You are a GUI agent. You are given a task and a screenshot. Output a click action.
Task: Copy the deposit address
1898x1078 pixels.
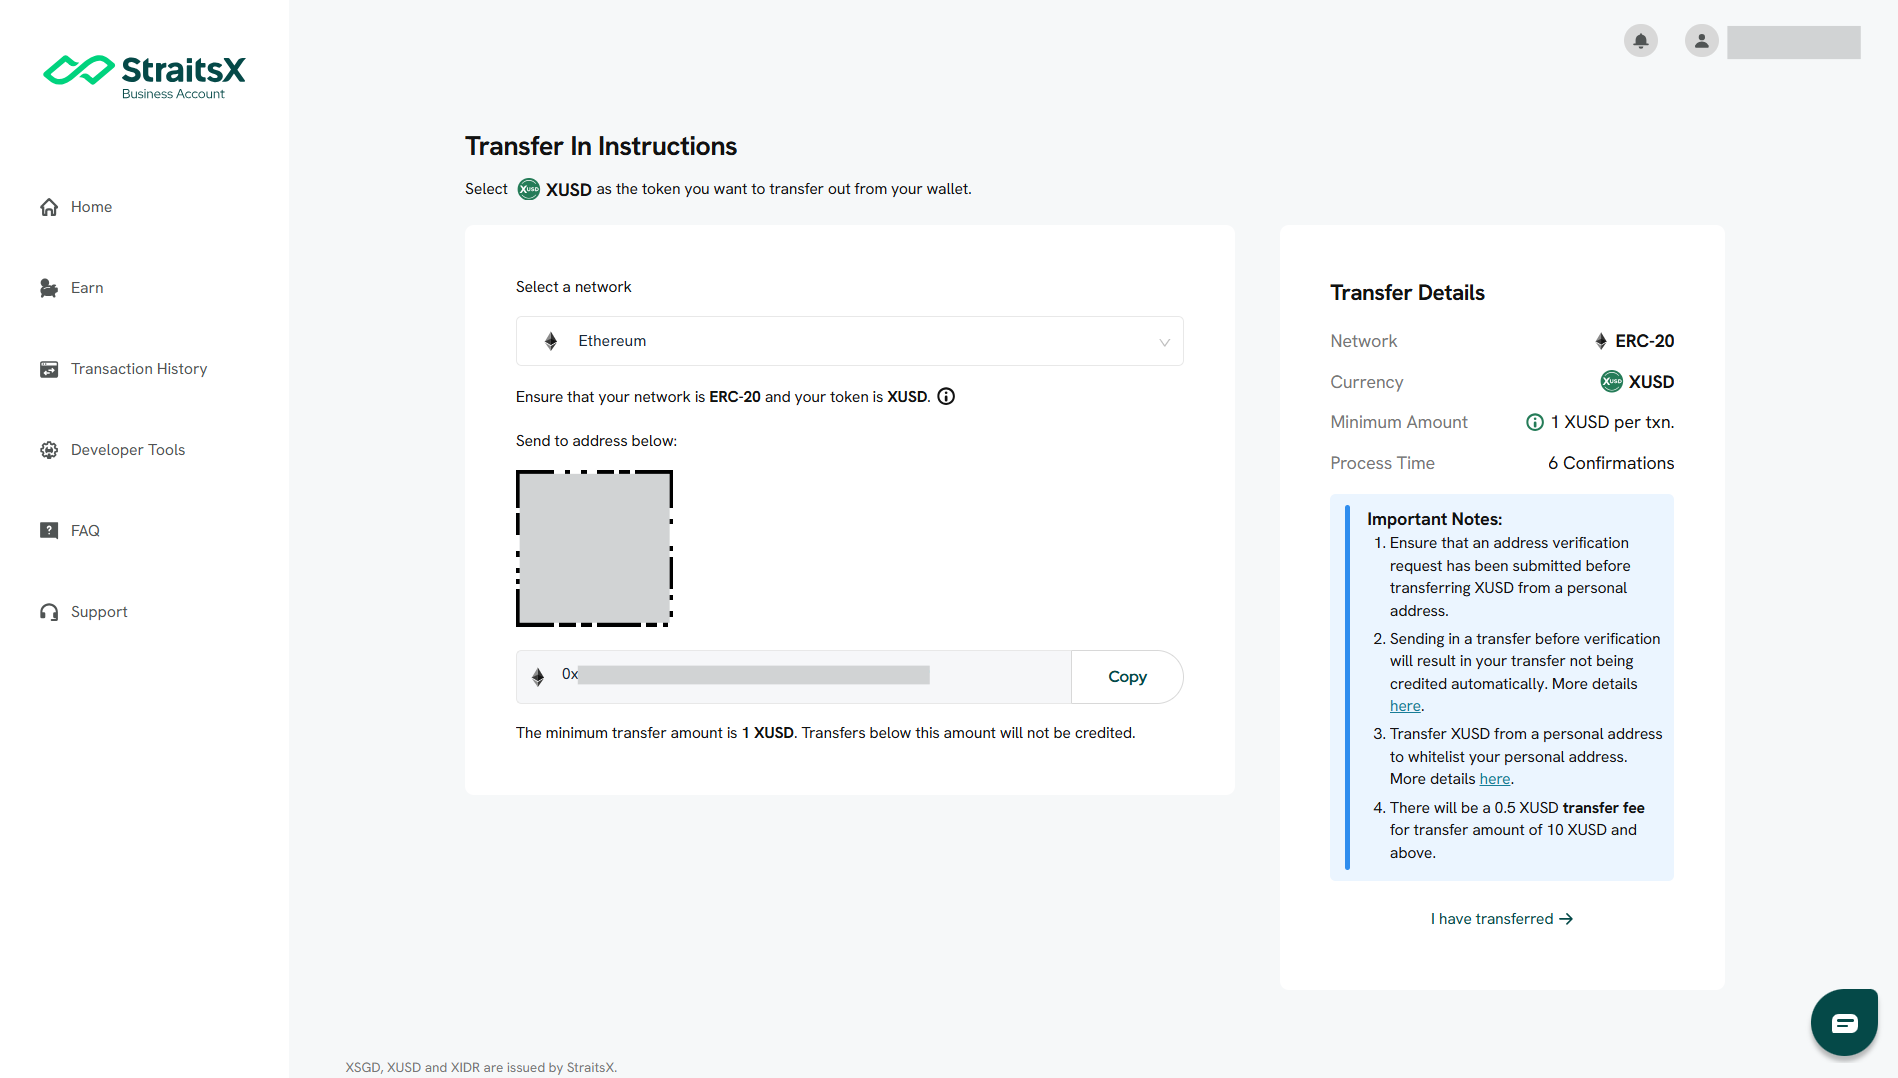pos(1127,677)
